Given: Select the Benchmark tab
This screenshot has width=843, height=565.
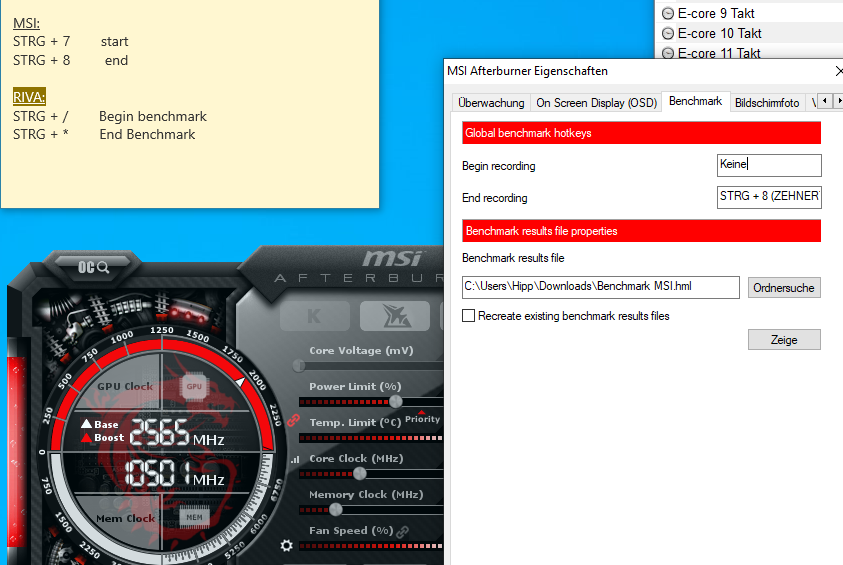Looking at the screenshot, I should click(x=695, y=101).
